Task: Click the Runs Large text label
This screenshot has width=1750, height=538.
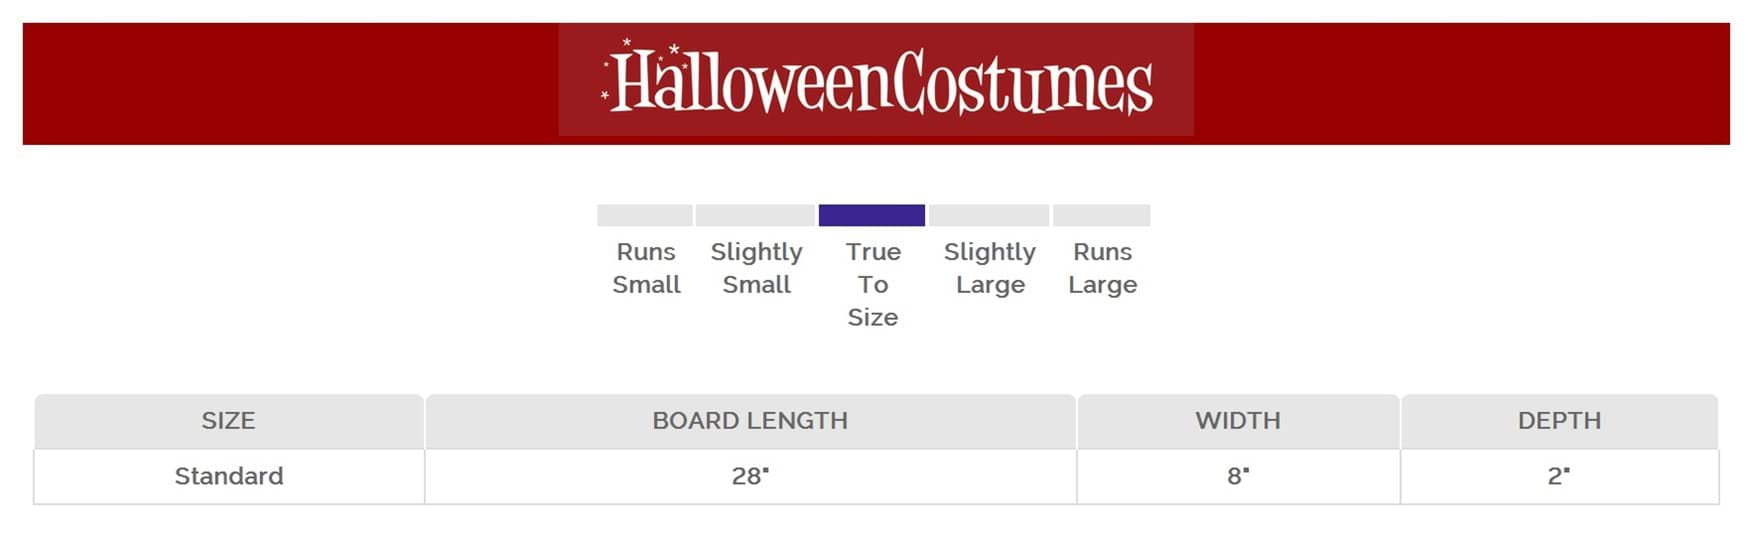Action: coord(1102,268)
